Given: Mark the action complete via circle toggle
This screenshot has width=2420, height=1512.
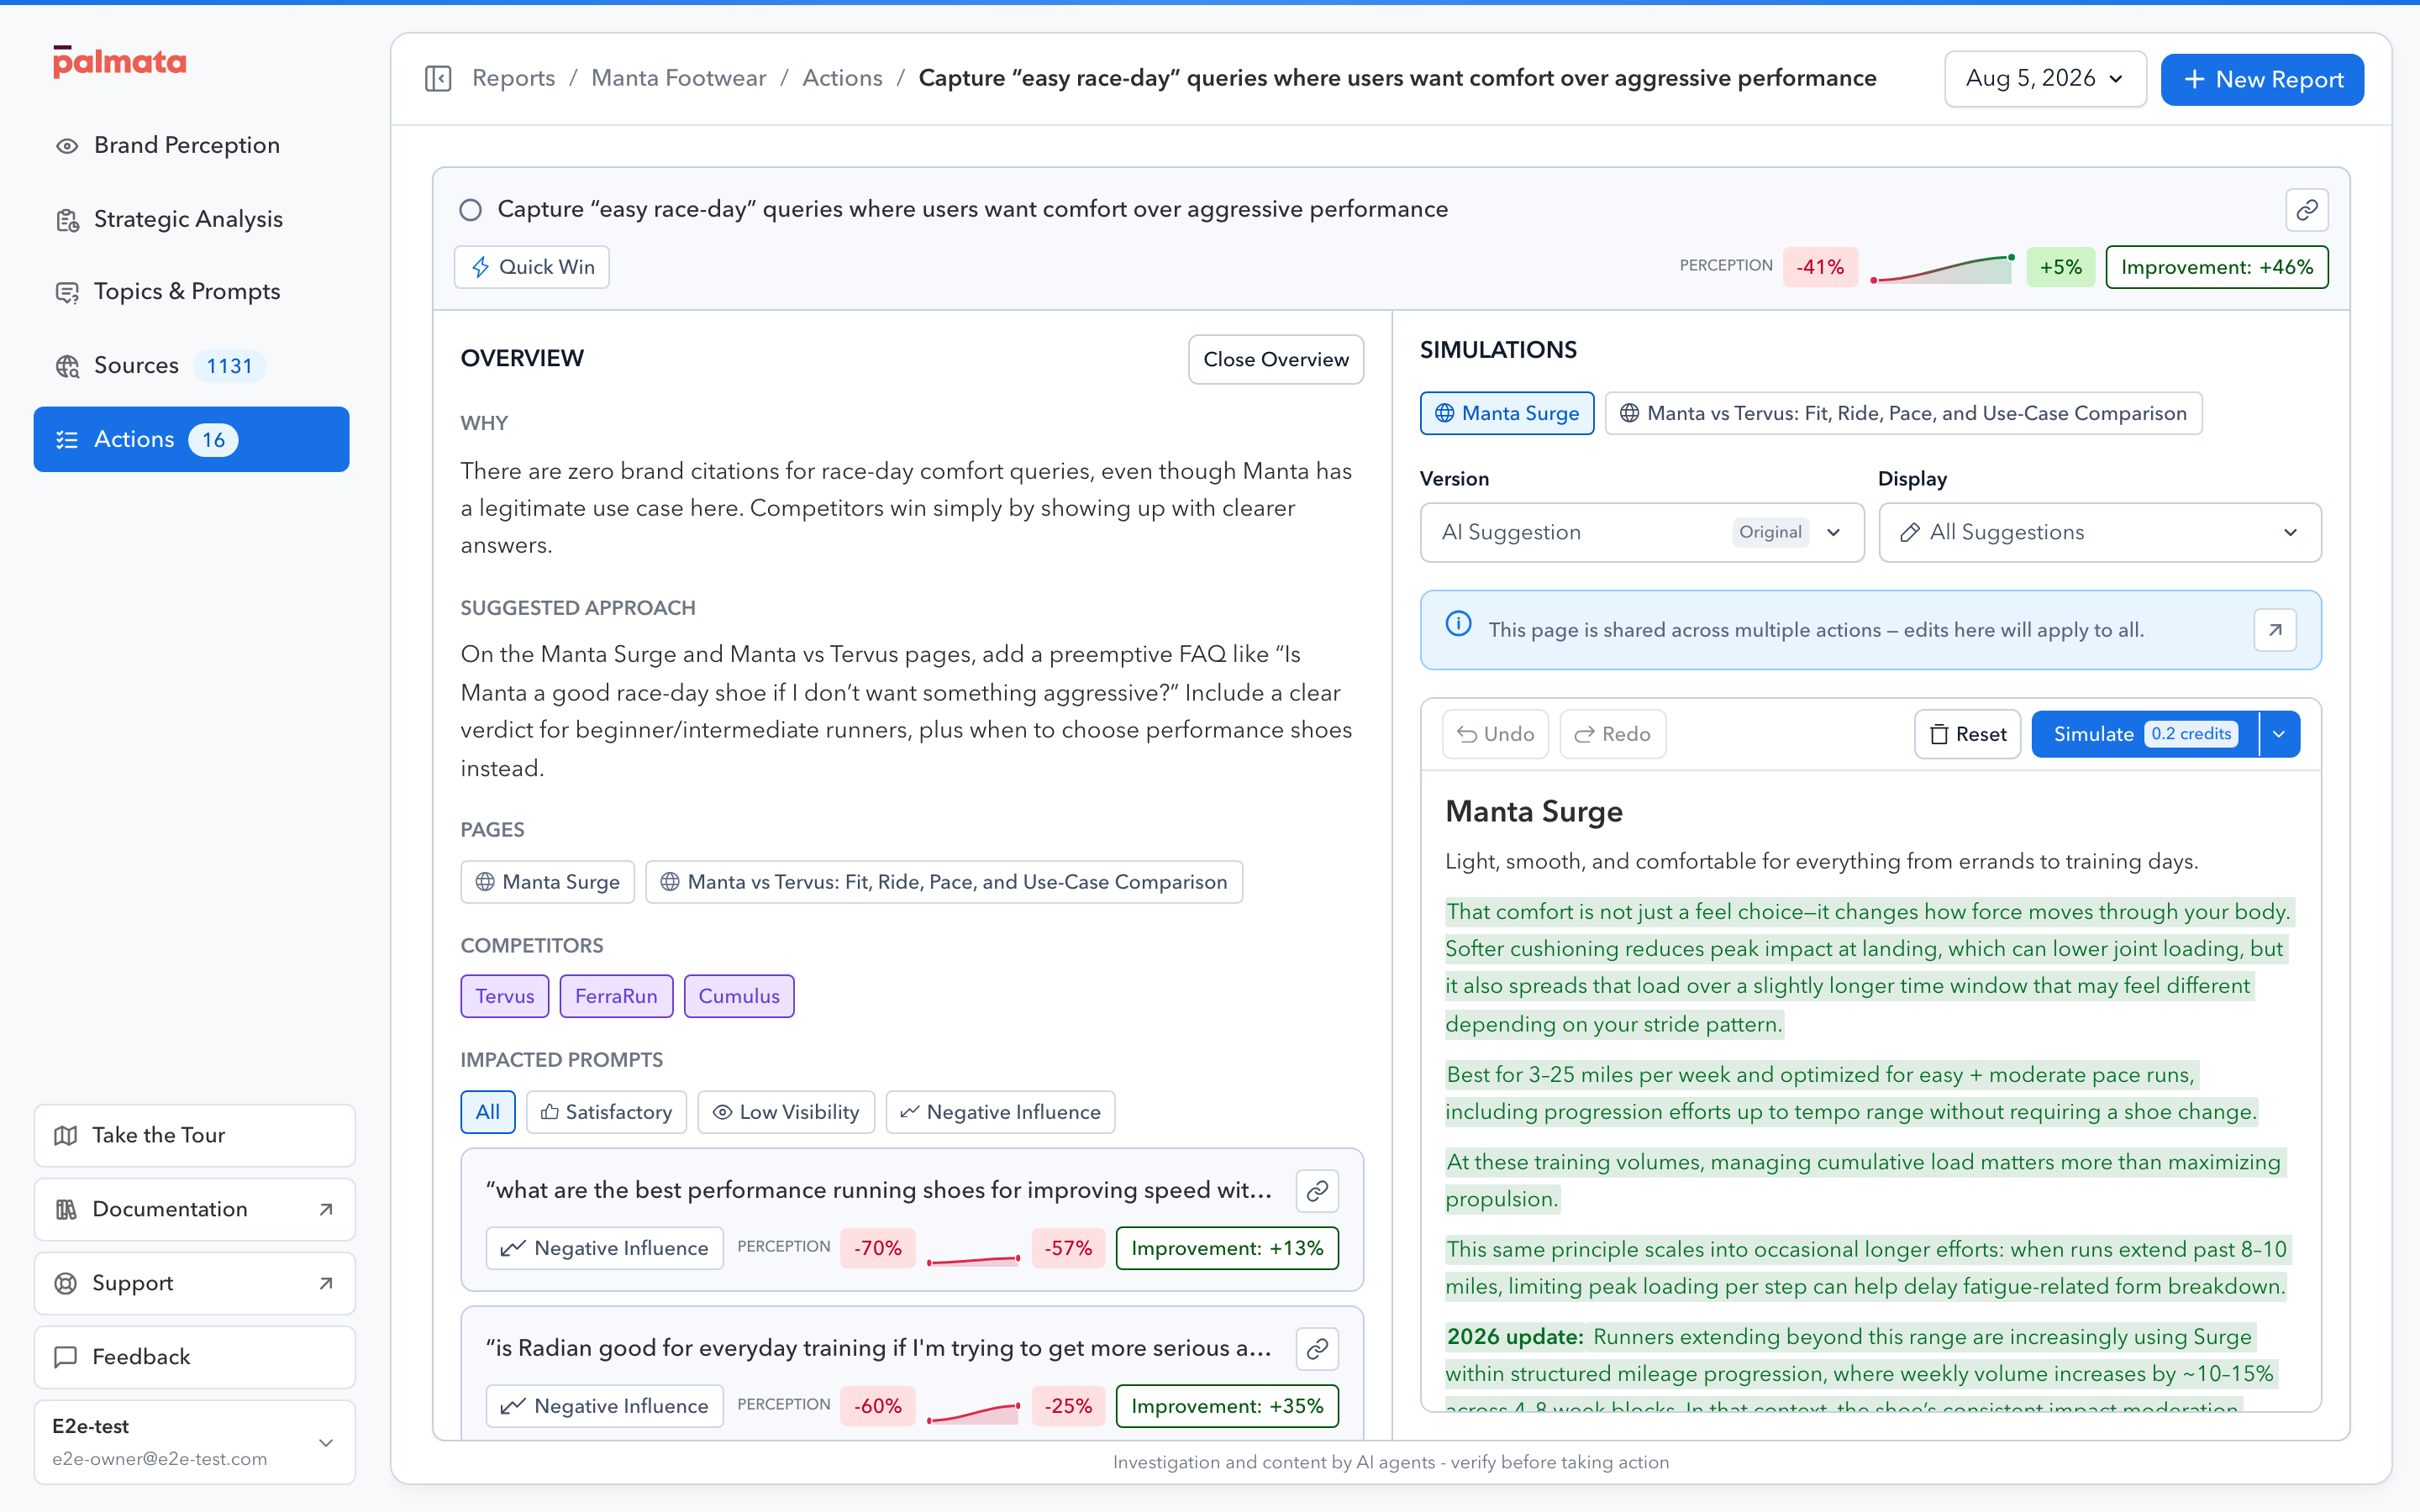Looking at the screenshot, I should [471, 209].
